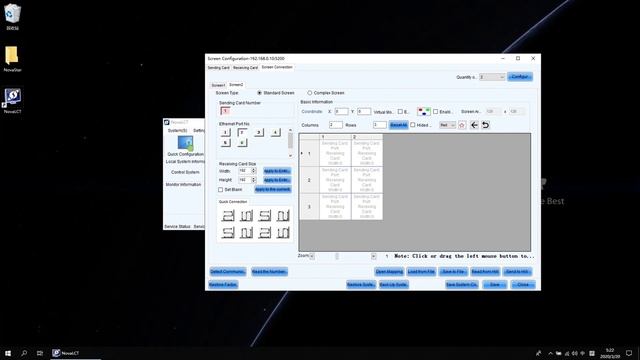This screenshot has height=360, width=640.
Task: Open the Quantity dropdown
Action: click(x=492, y=77)
